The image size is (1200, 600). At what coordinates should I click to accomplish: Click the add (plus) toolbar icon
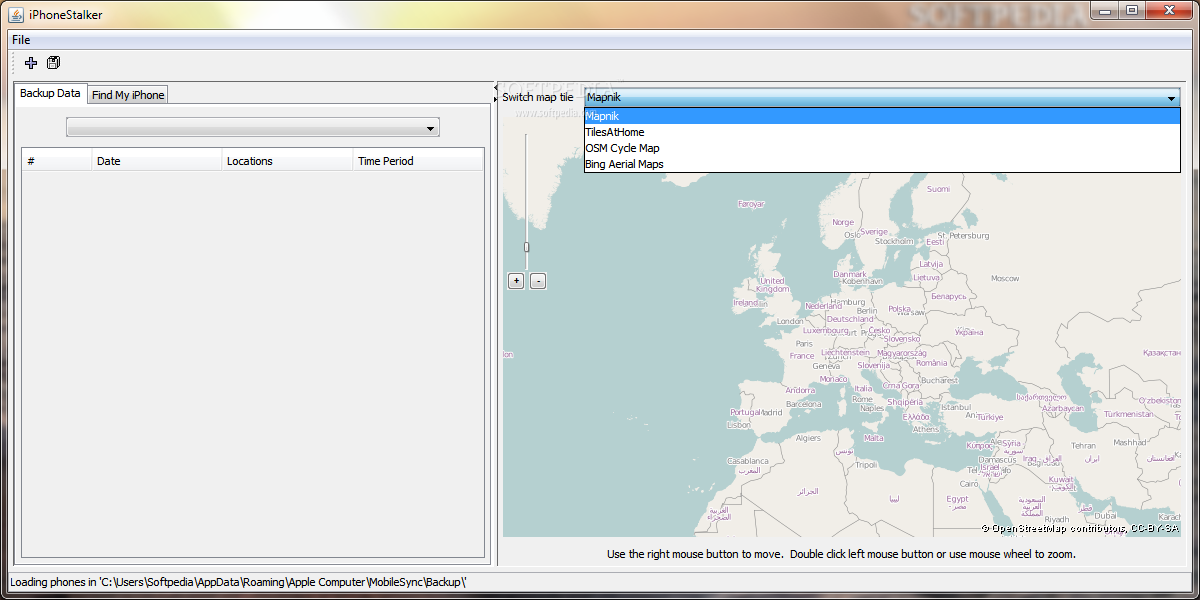coord(31,63)
